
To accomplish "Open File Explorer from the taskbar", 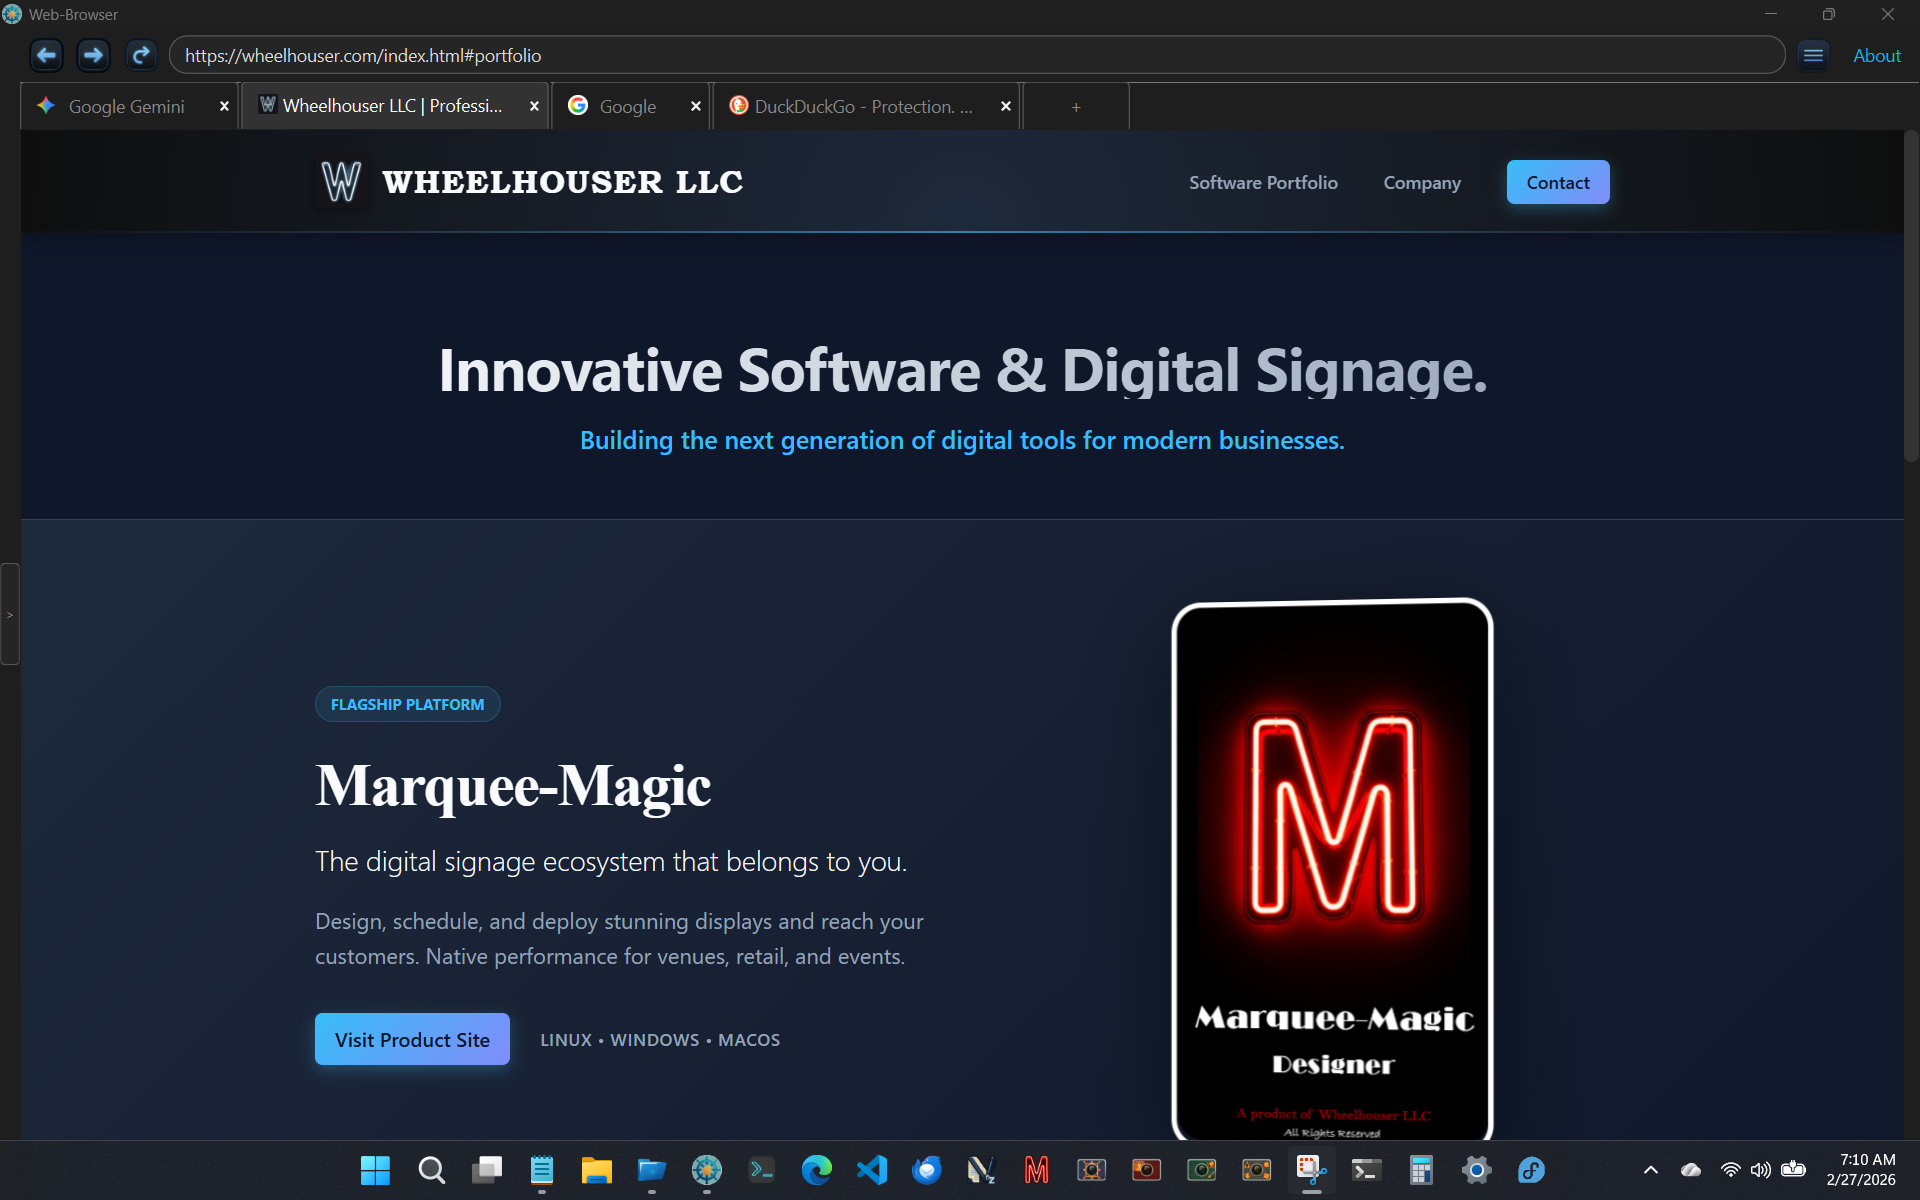I will [x=596, y=1170].
